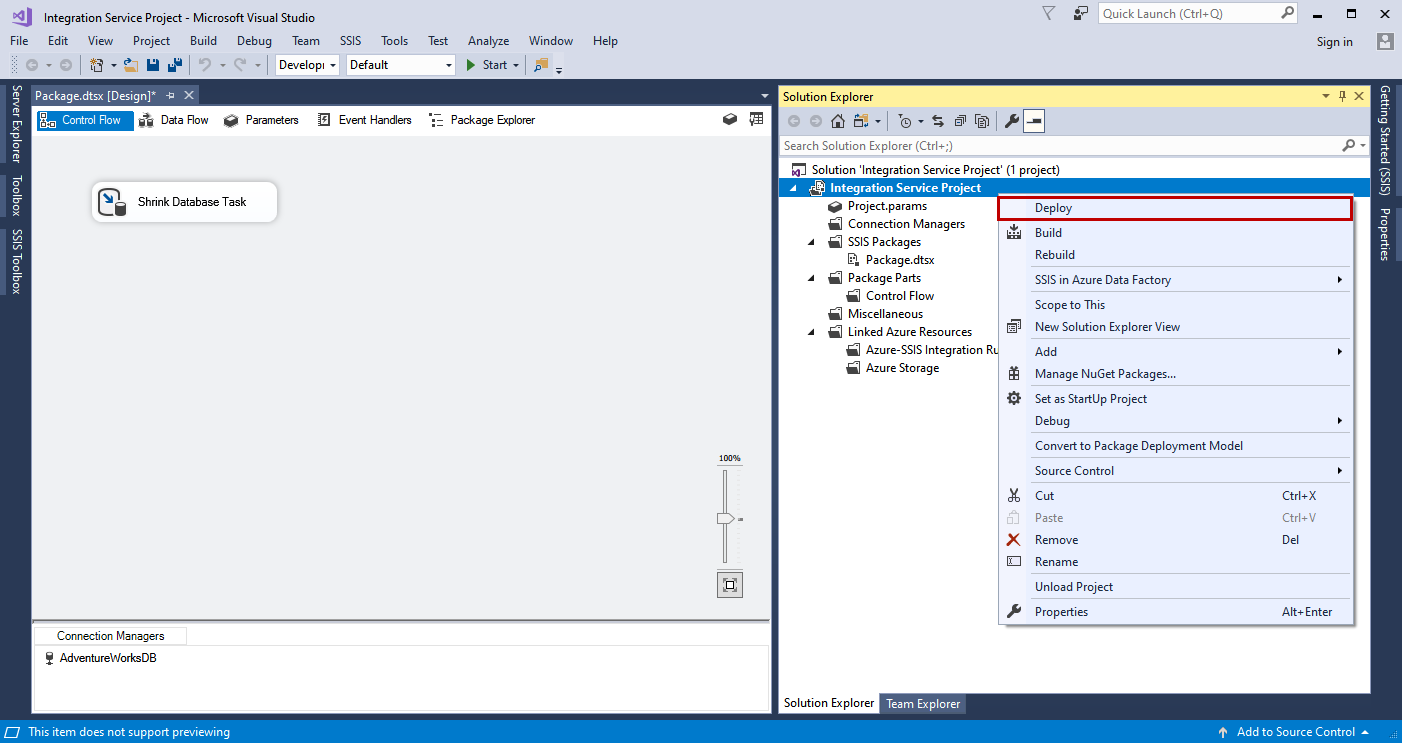Collapse the Linked Azure Resources node

coord(811,332)
